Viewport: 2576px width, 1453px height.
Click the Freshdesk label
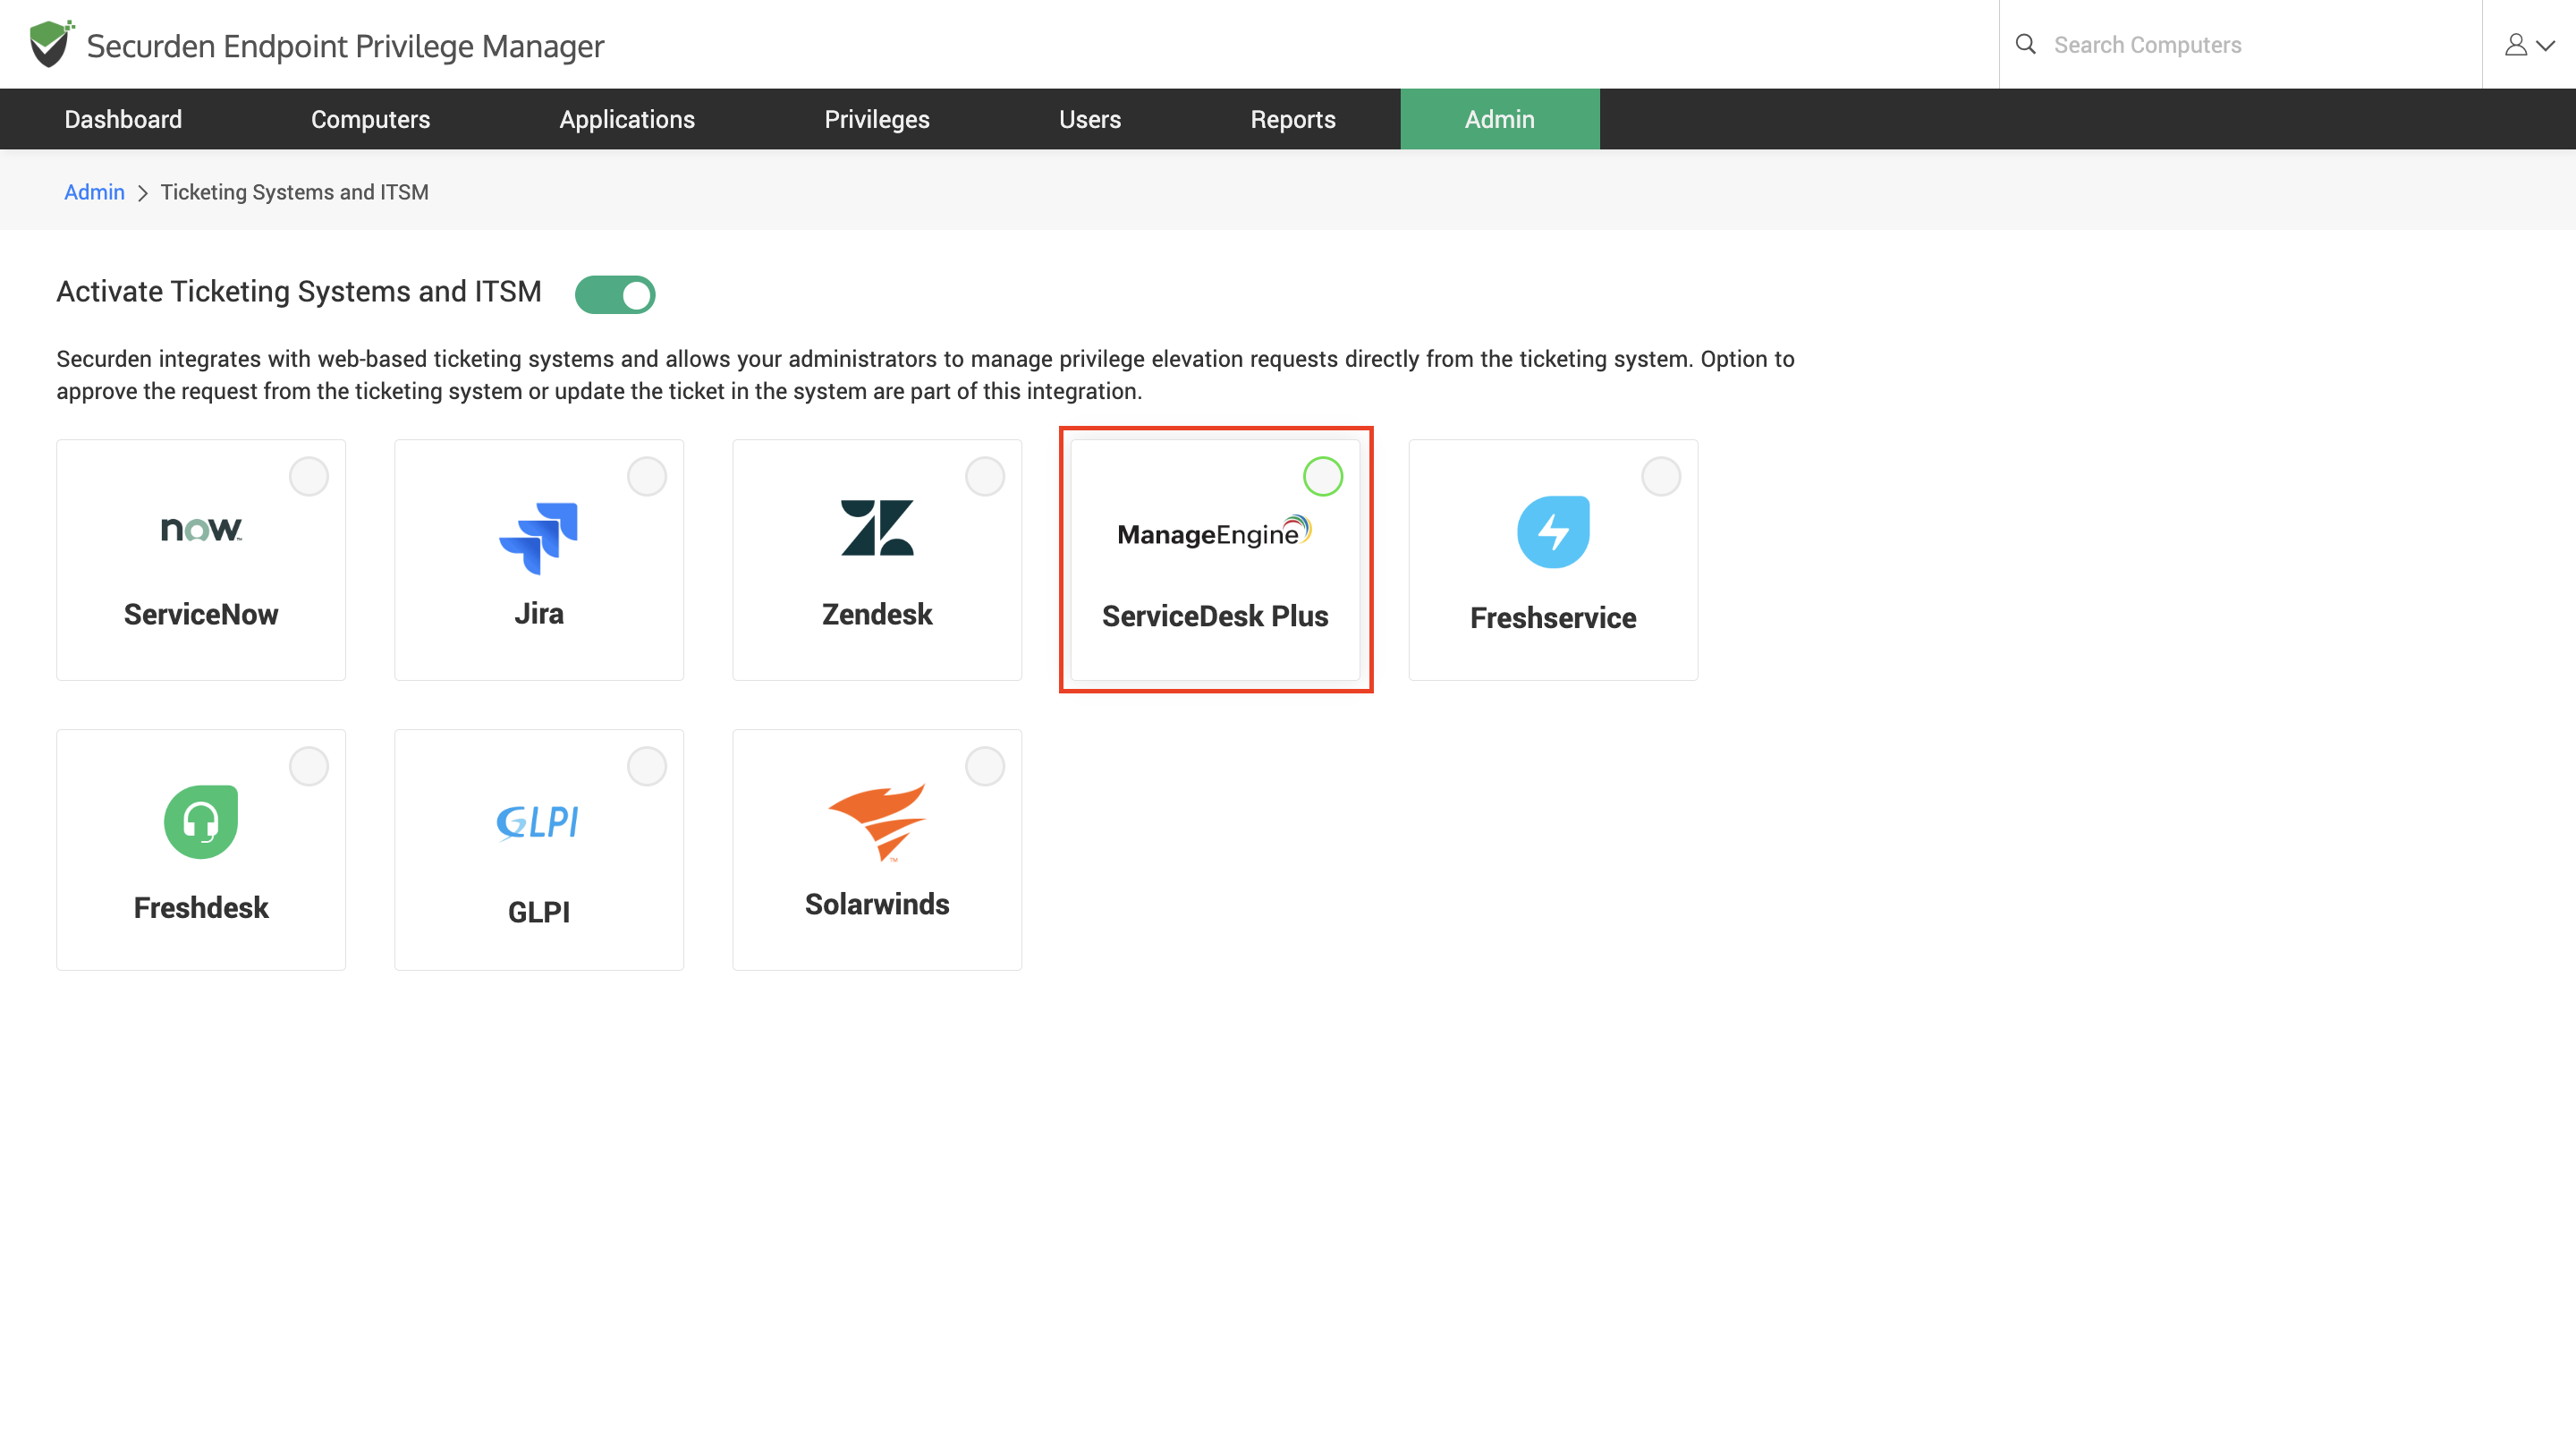[x=201, y=907]
